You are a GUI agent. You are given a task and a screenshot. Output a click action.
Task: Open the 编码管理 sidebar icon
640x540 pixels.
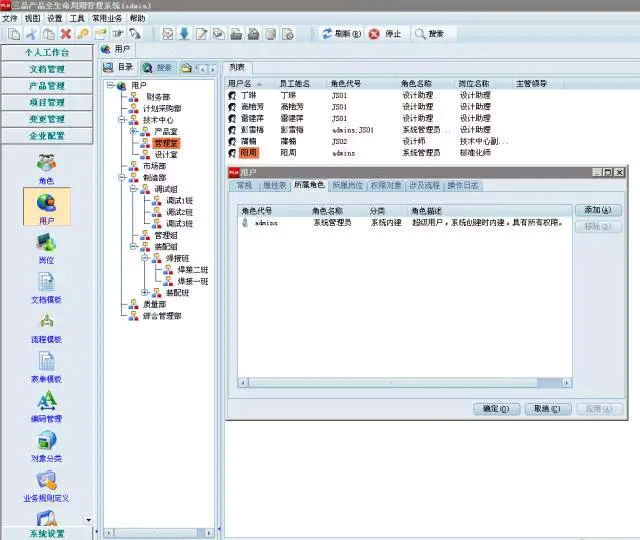(x=46, y=405)
